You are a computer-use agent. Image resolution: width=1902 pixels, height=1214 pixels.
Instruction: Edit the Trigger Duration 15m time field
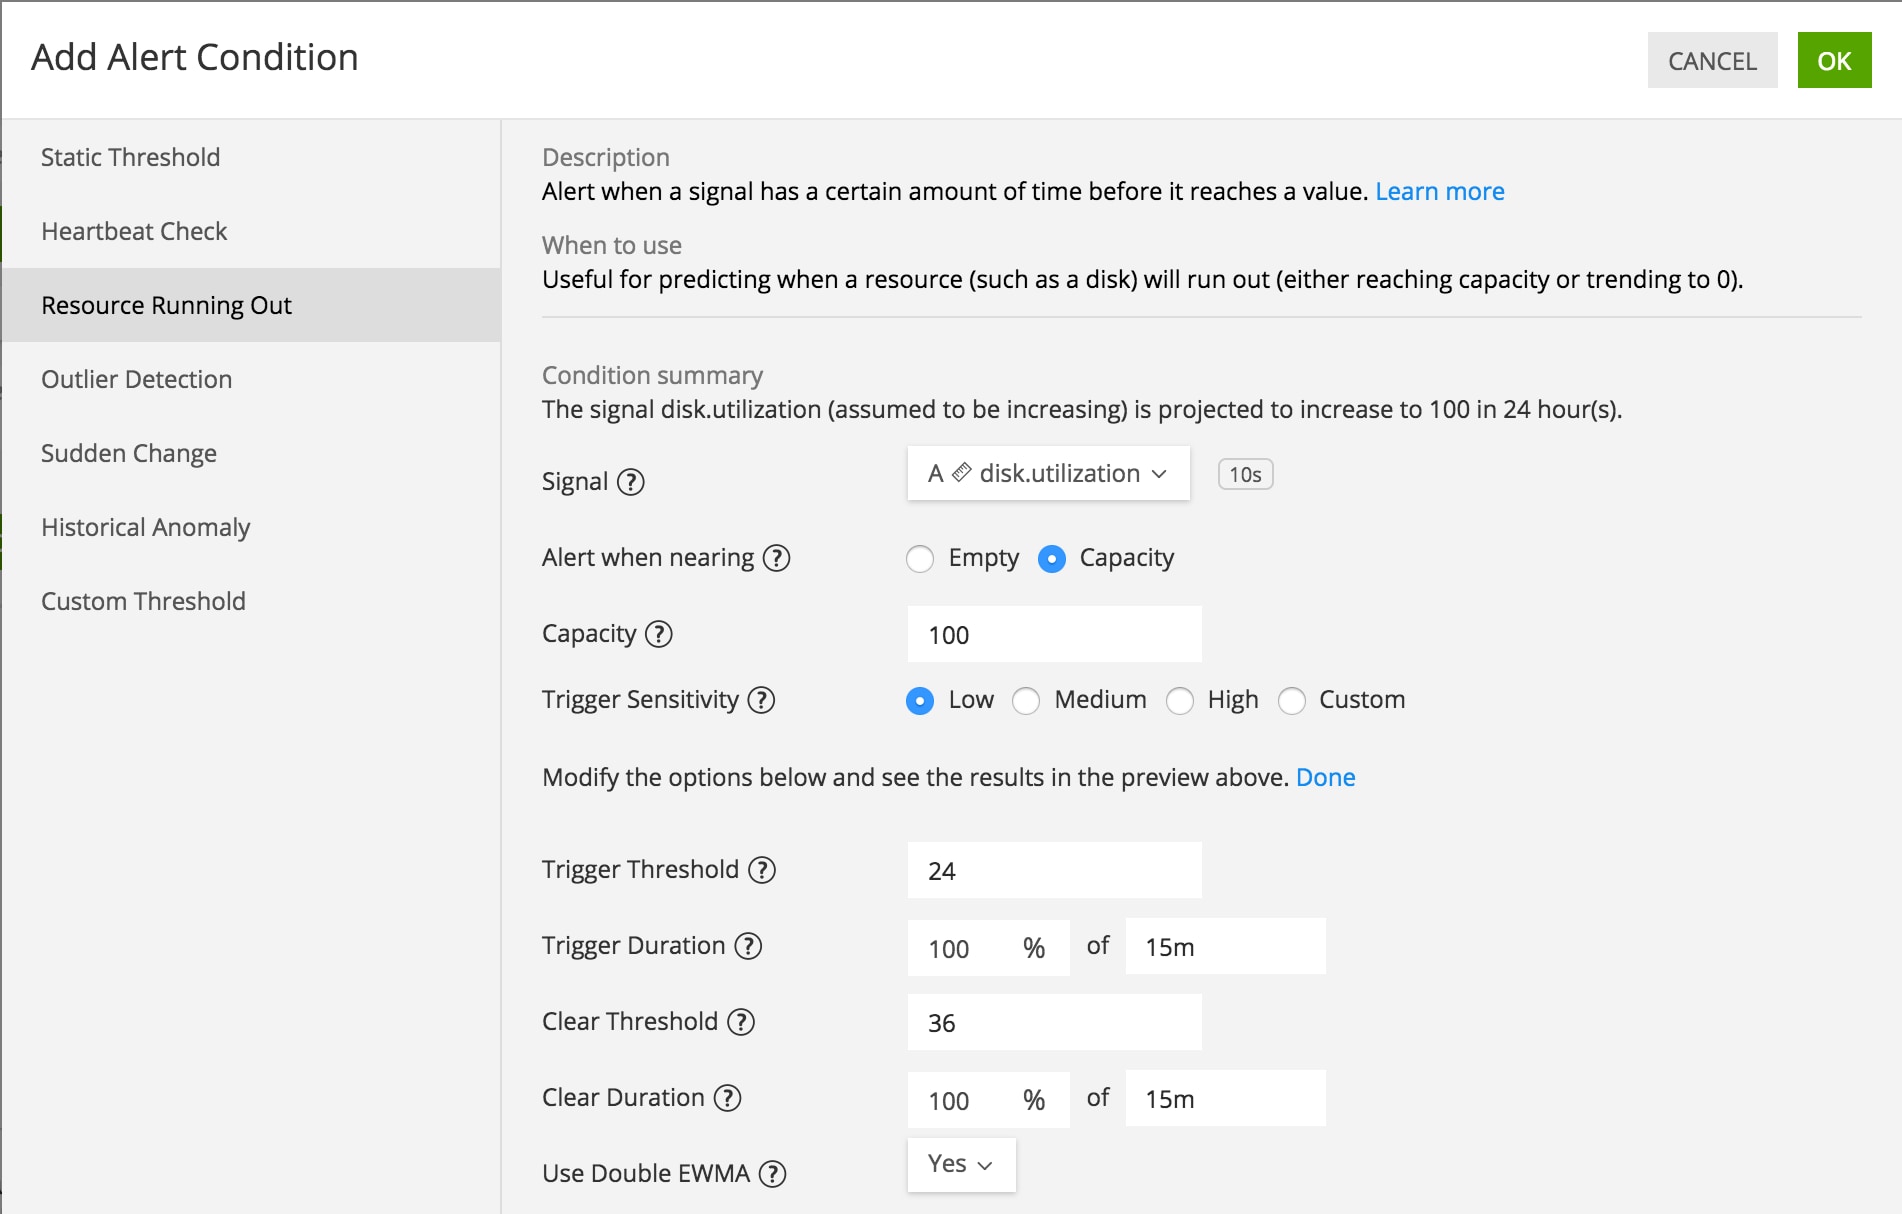click(x=1225, y=946)
